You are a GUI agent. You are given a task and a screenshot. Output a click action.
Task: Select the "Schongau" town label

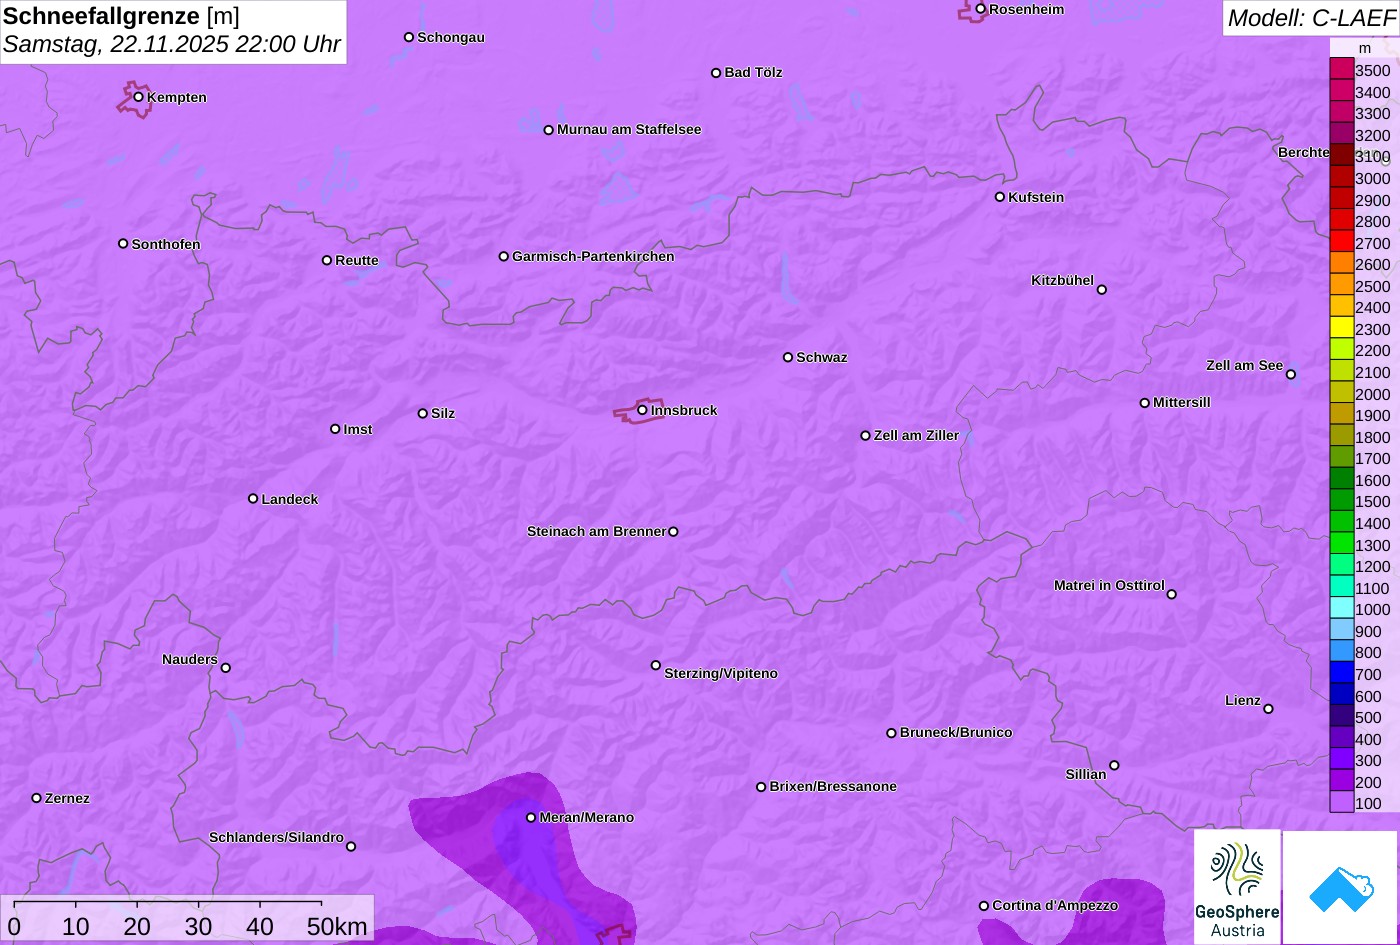point(451,37)
